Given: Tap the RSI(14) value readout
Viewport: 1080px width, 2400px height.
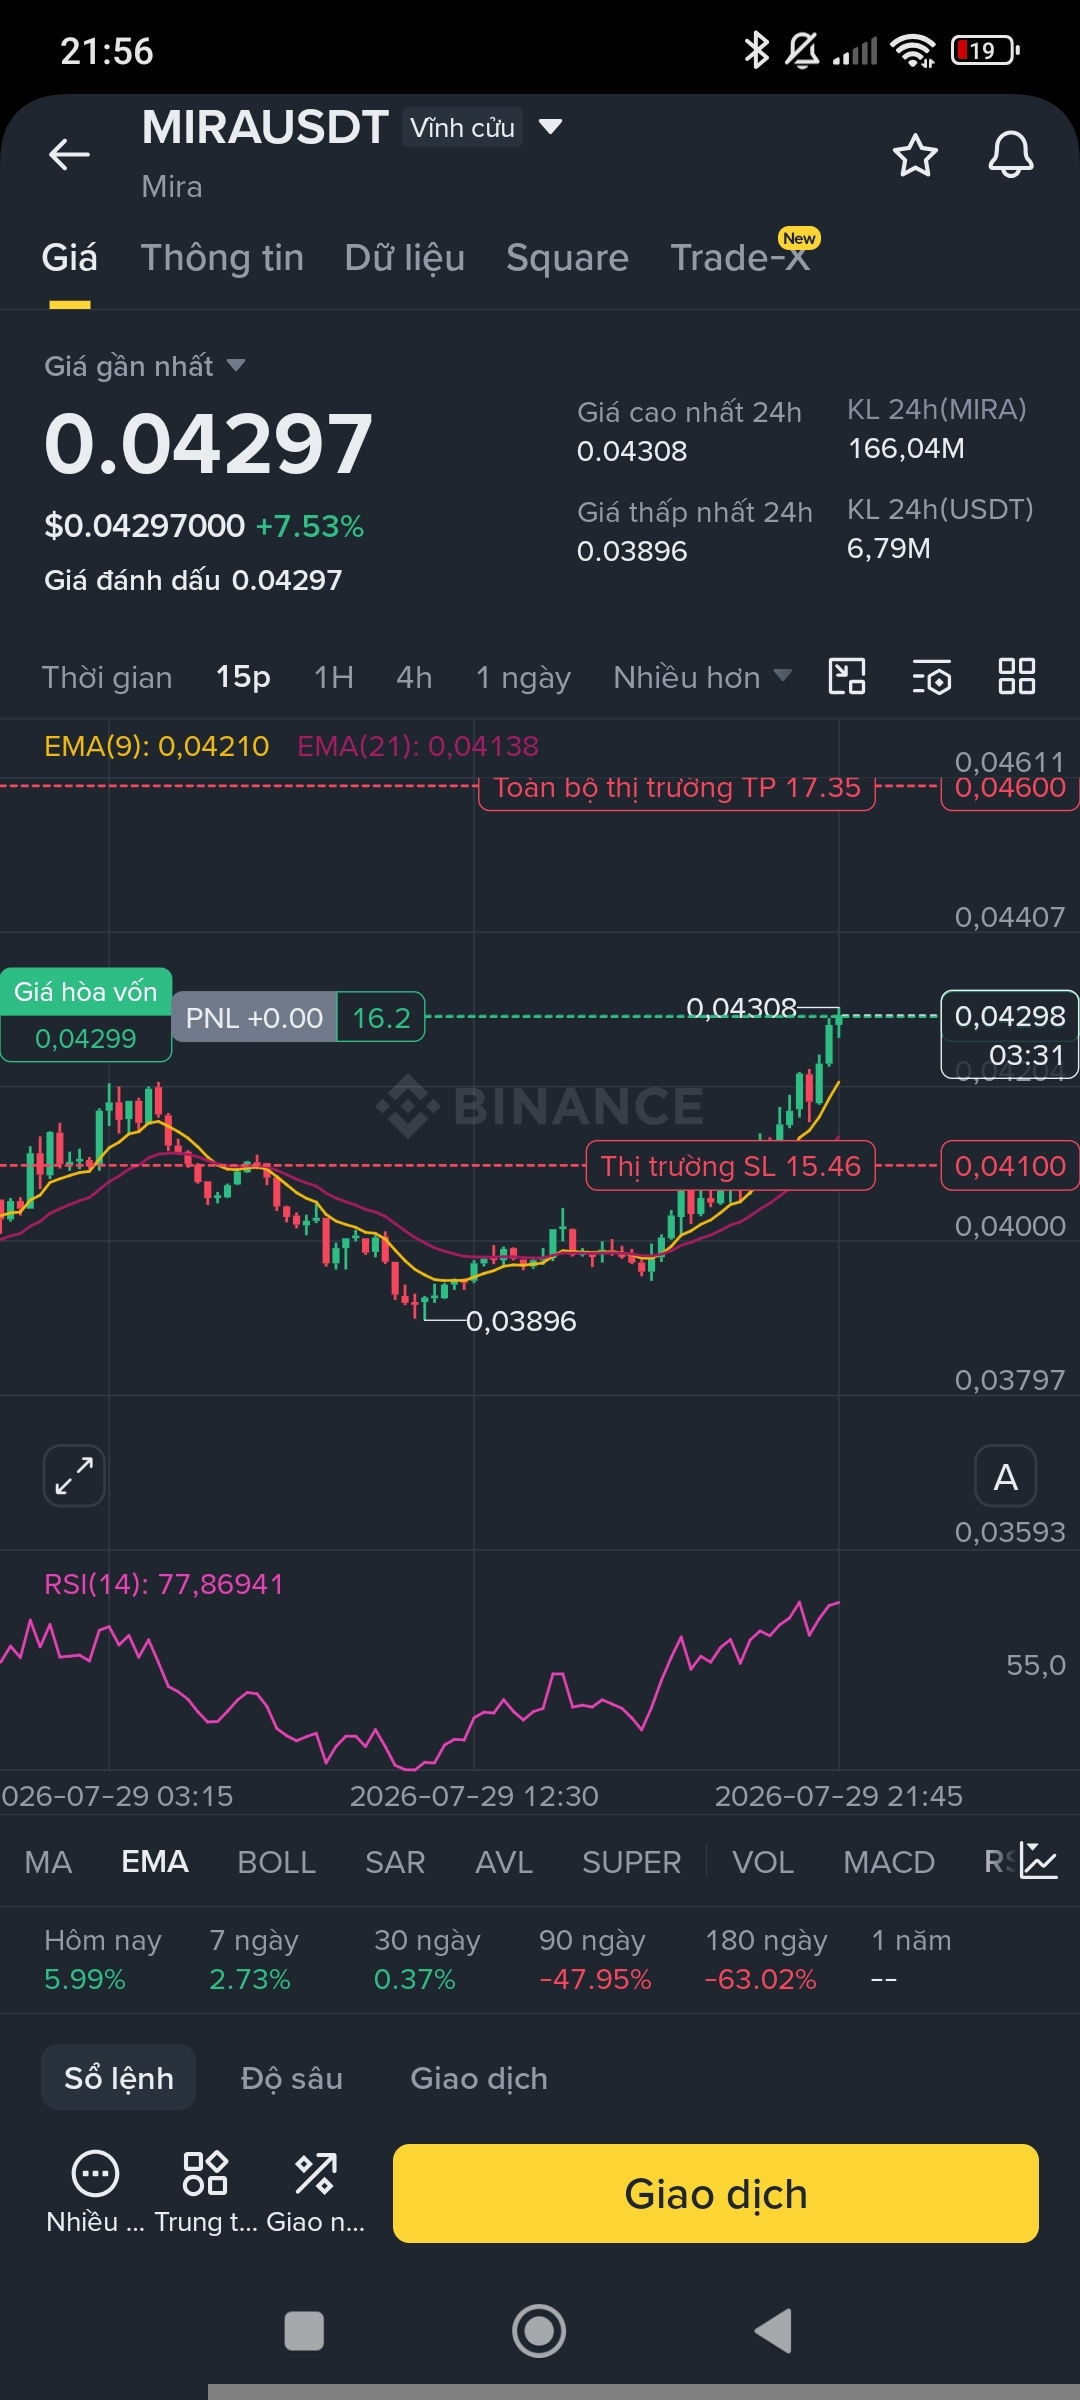Looking at the screenshot, I should 164,1584.
